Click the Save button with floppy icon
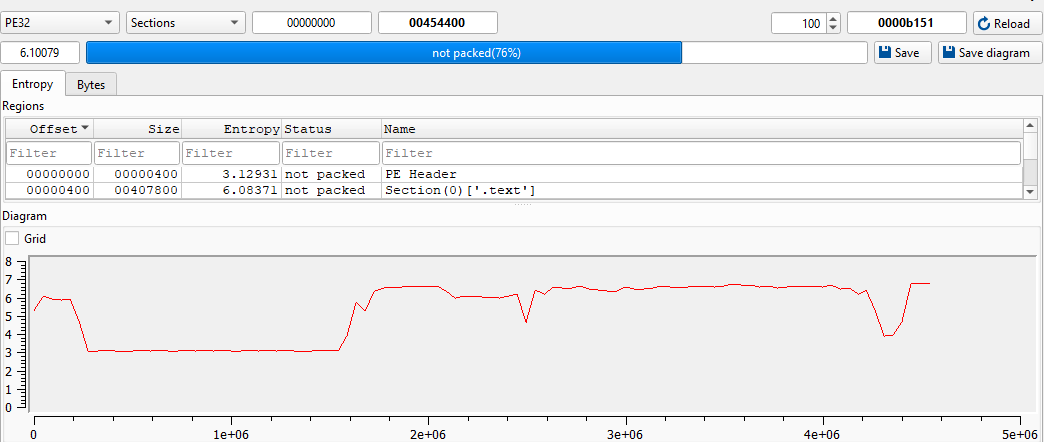The width and height of the screenshot is (1044, 442). (x=903, y=53)
